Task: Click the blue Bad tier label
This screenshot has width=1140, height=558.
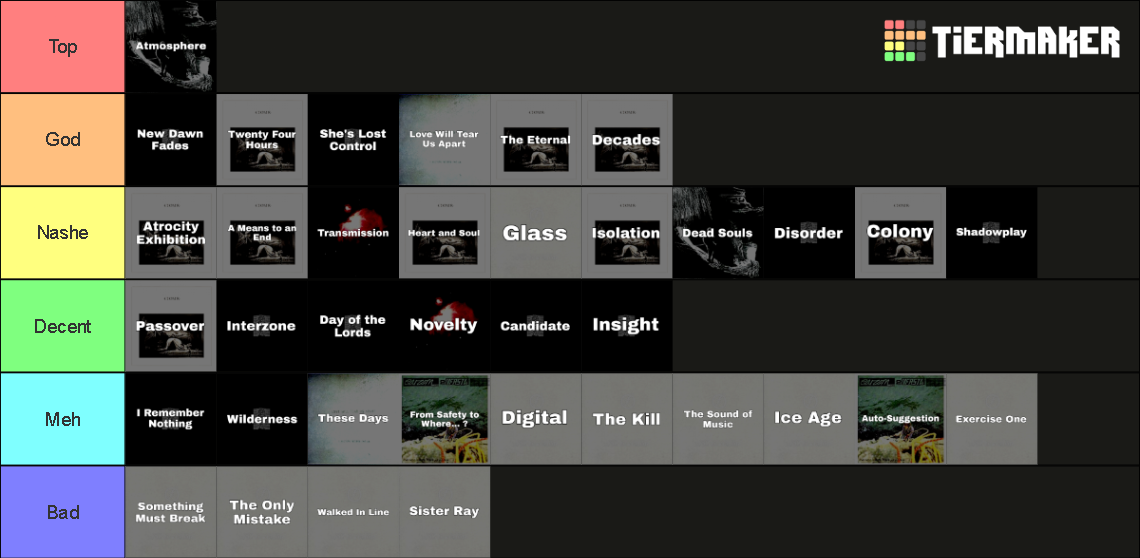Action: 63,512
